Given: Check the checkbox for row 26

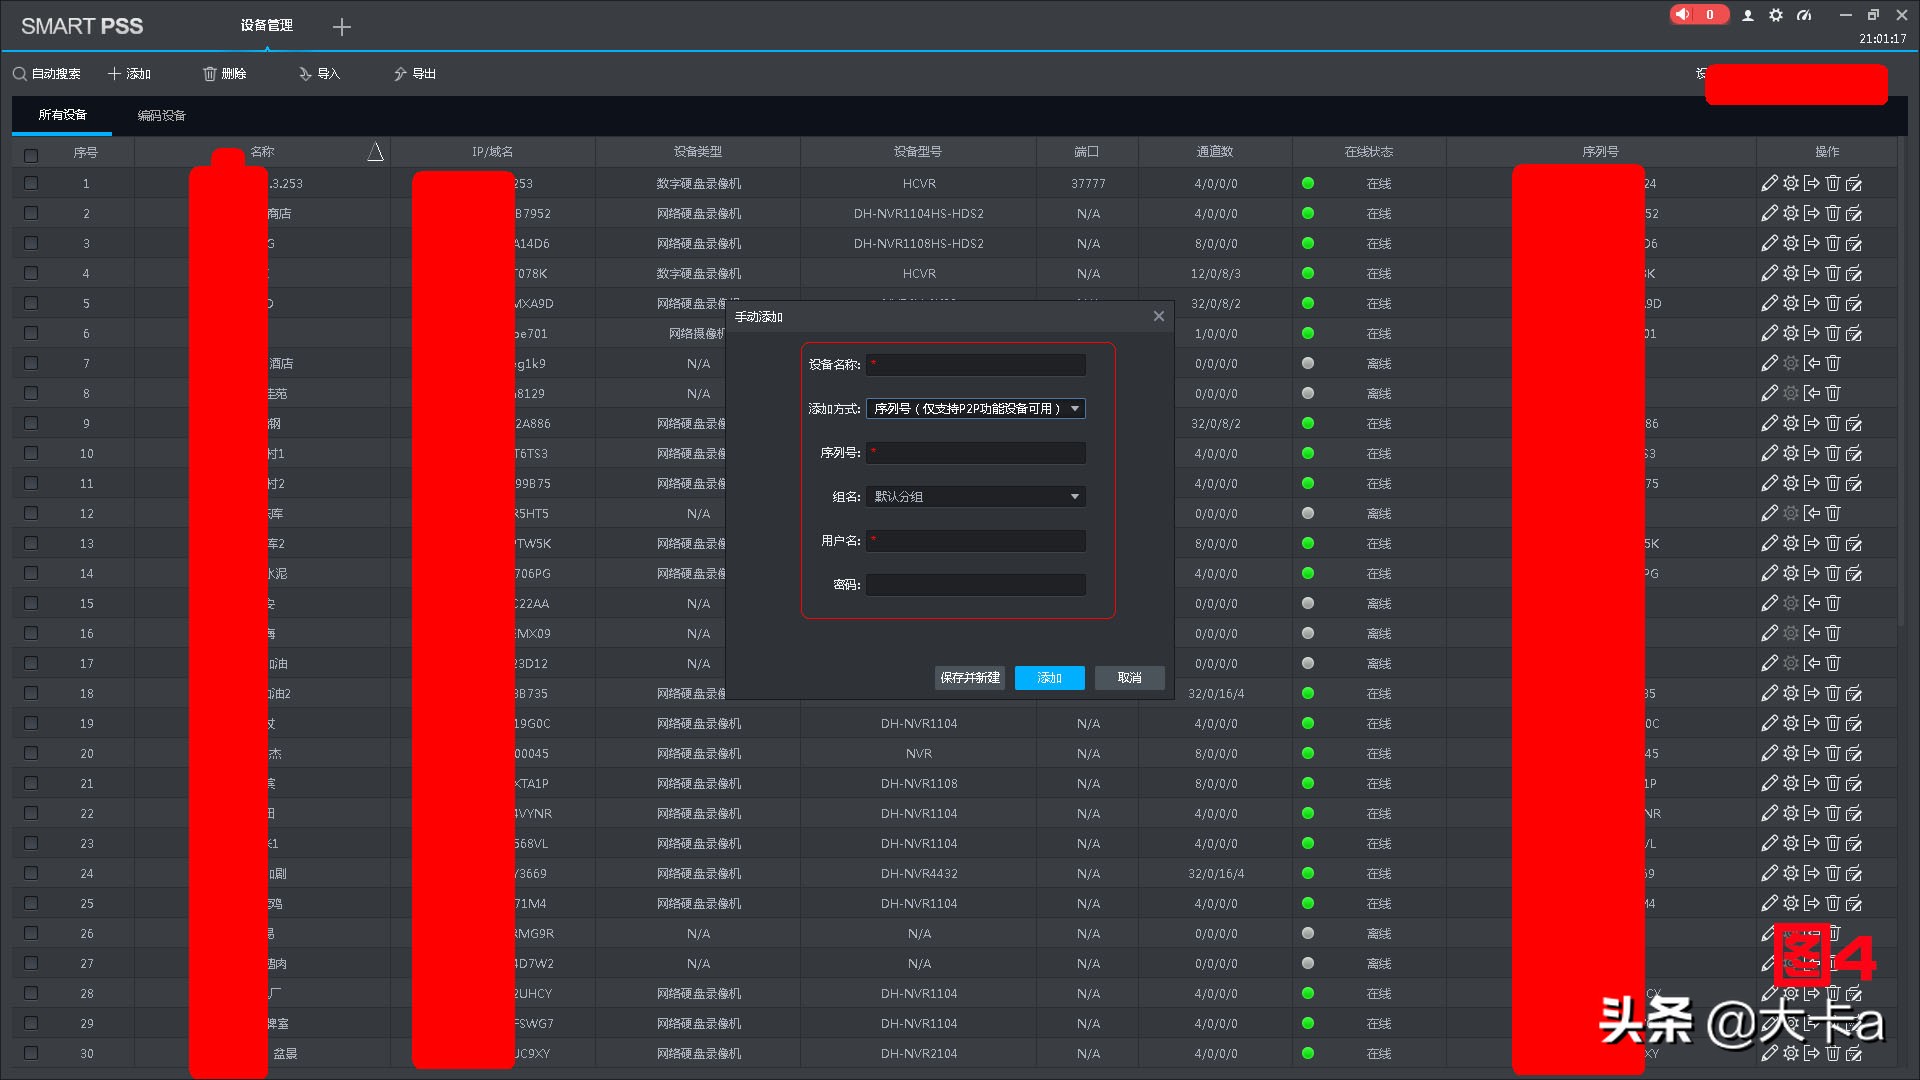Looking at the screenshot, I should (x=31, y=933).
